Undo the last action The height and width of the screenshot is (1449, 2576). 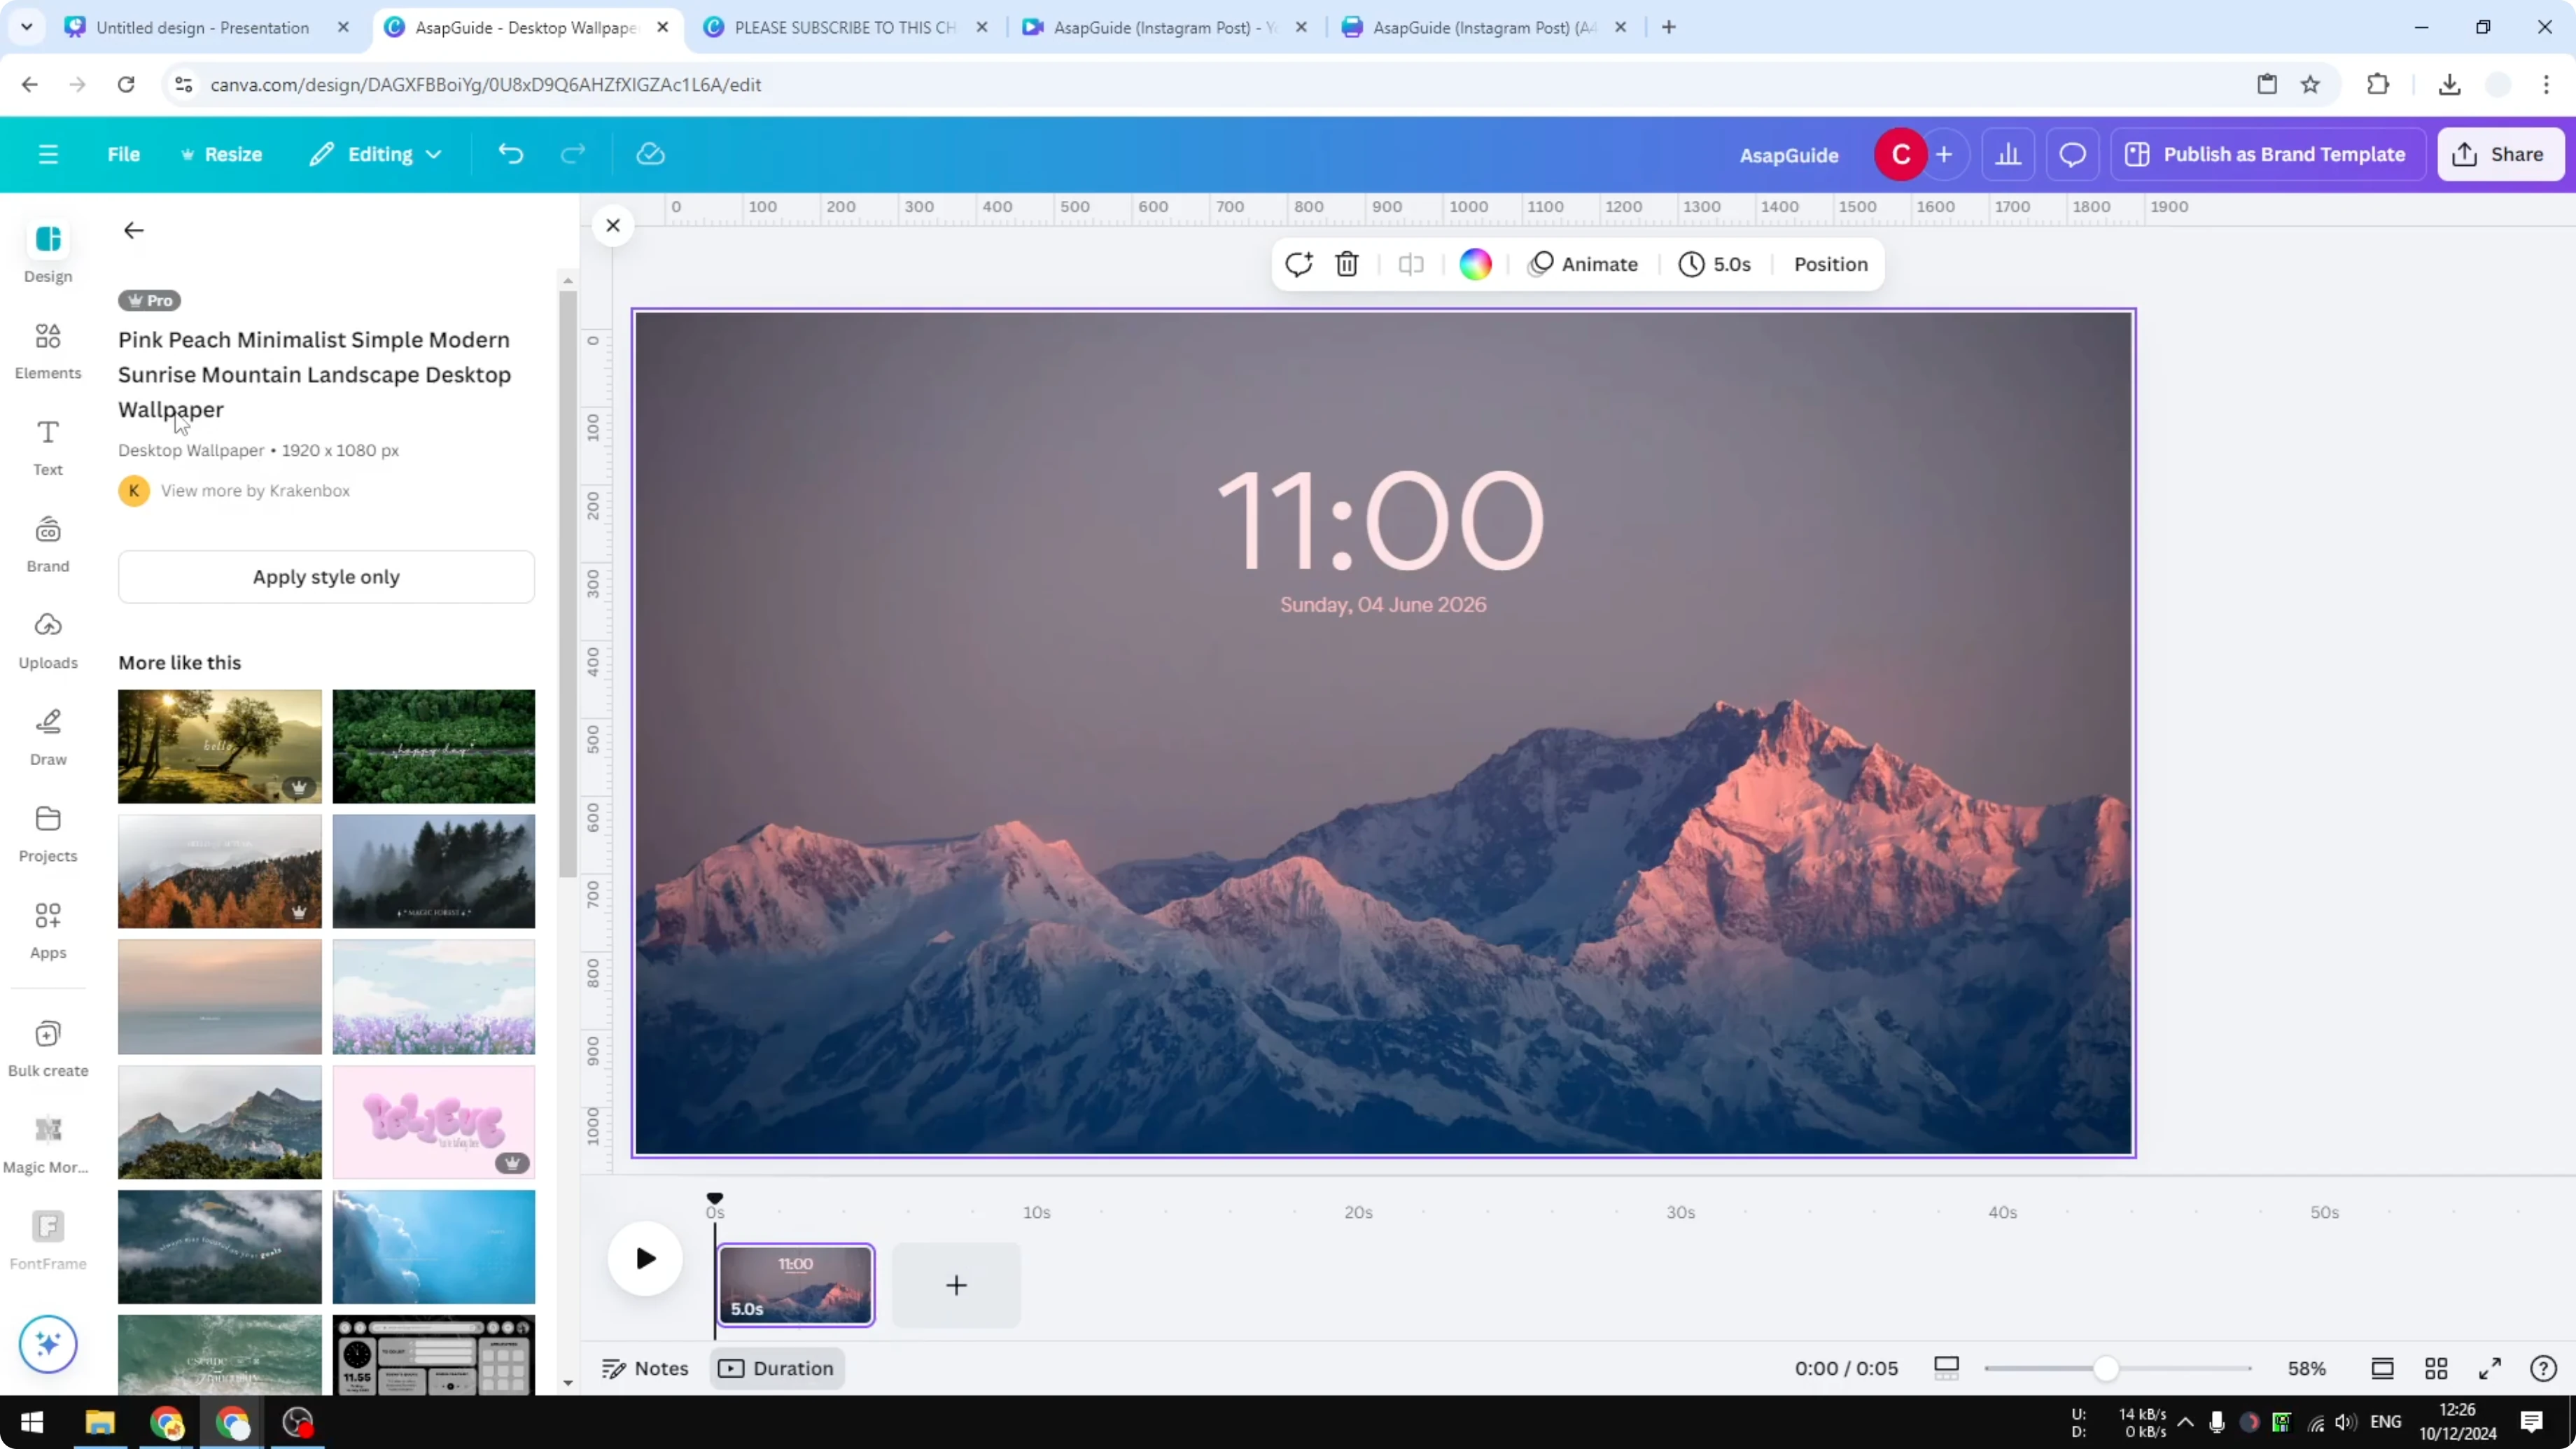510,153
